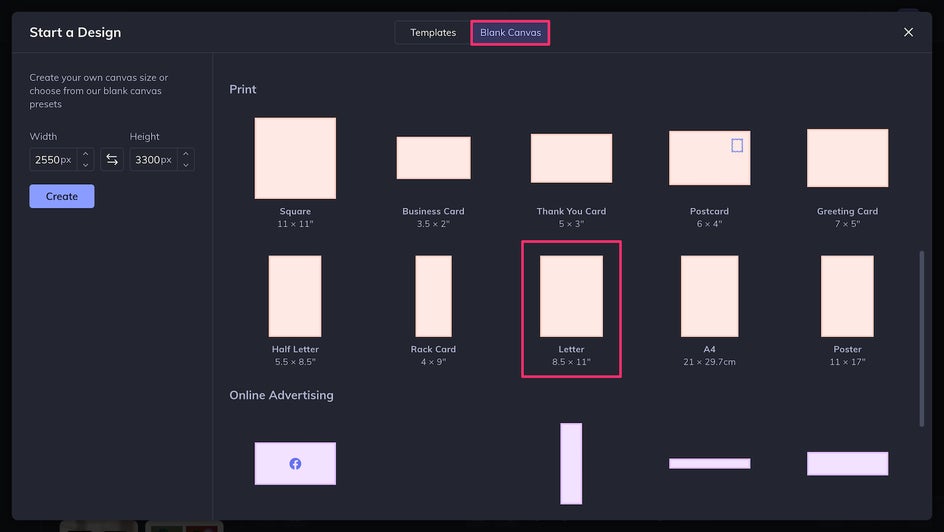Click the preset list vertical scrollbar
Image resolution: width=944 pixels, height=532 pixels.
tap(921, 339)
